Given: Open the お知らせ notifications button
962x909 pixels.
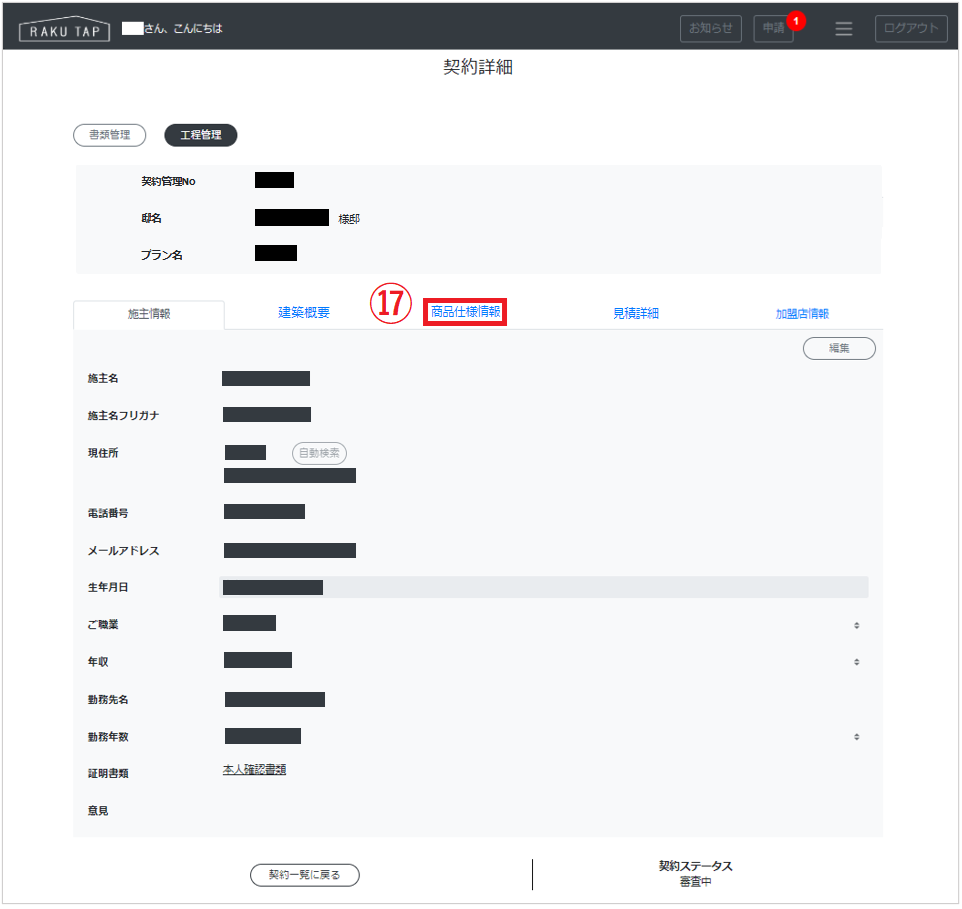Looking at the screenshot, I should 711,29.
